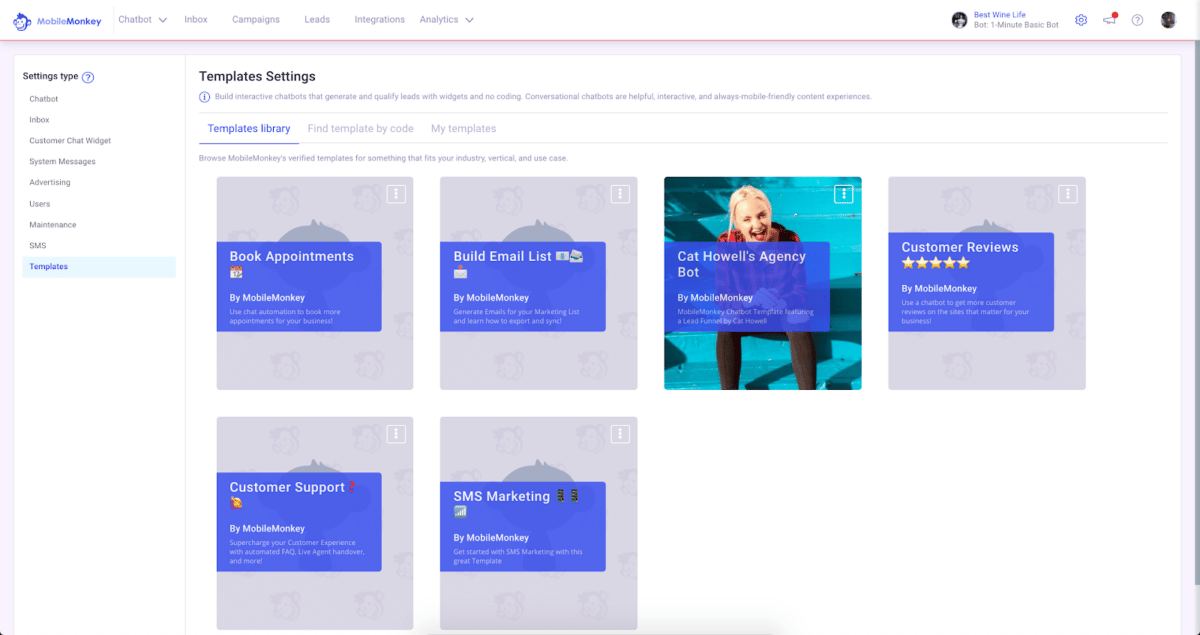Open the Customer Reviews card options menu
This screenshot has width=1200, height=635.
(x=1068, y=194)
